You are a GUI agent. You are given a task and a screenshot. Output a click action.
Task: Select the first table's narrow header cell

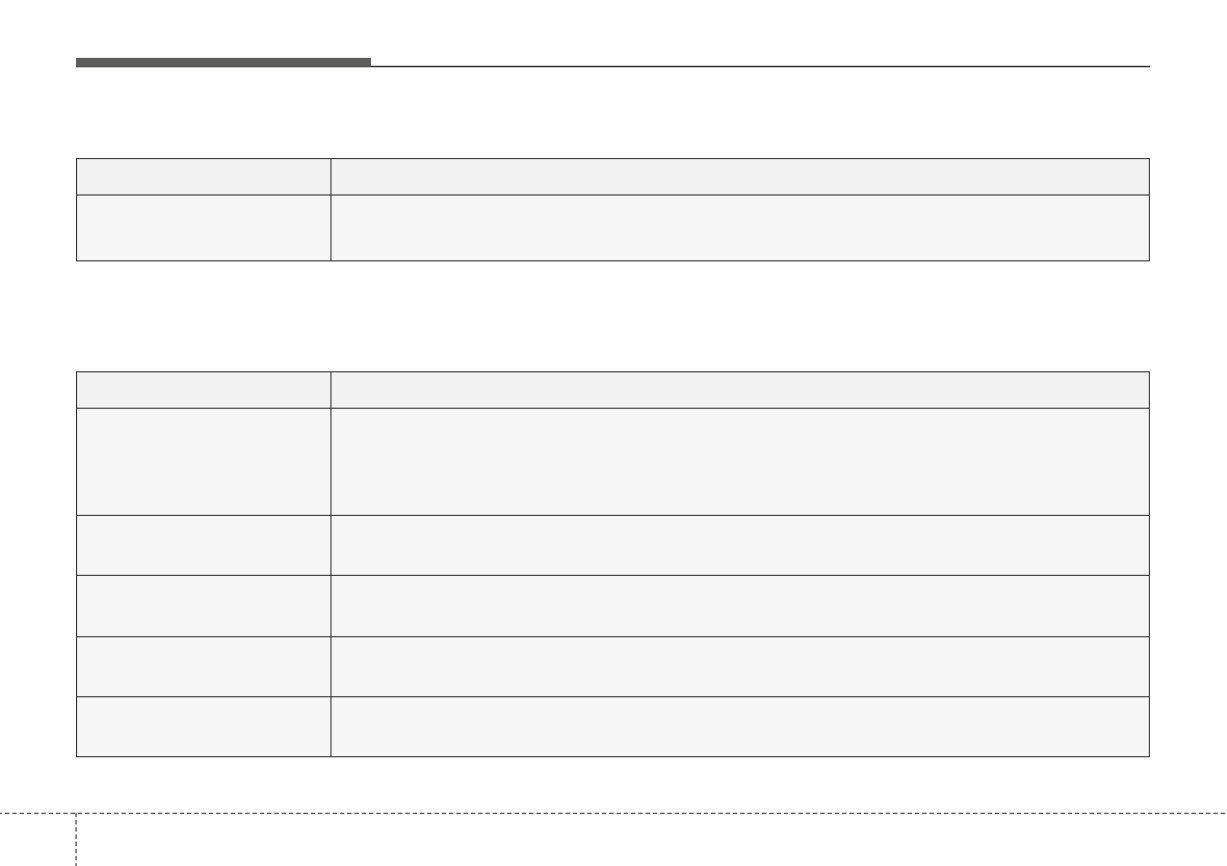203,176
